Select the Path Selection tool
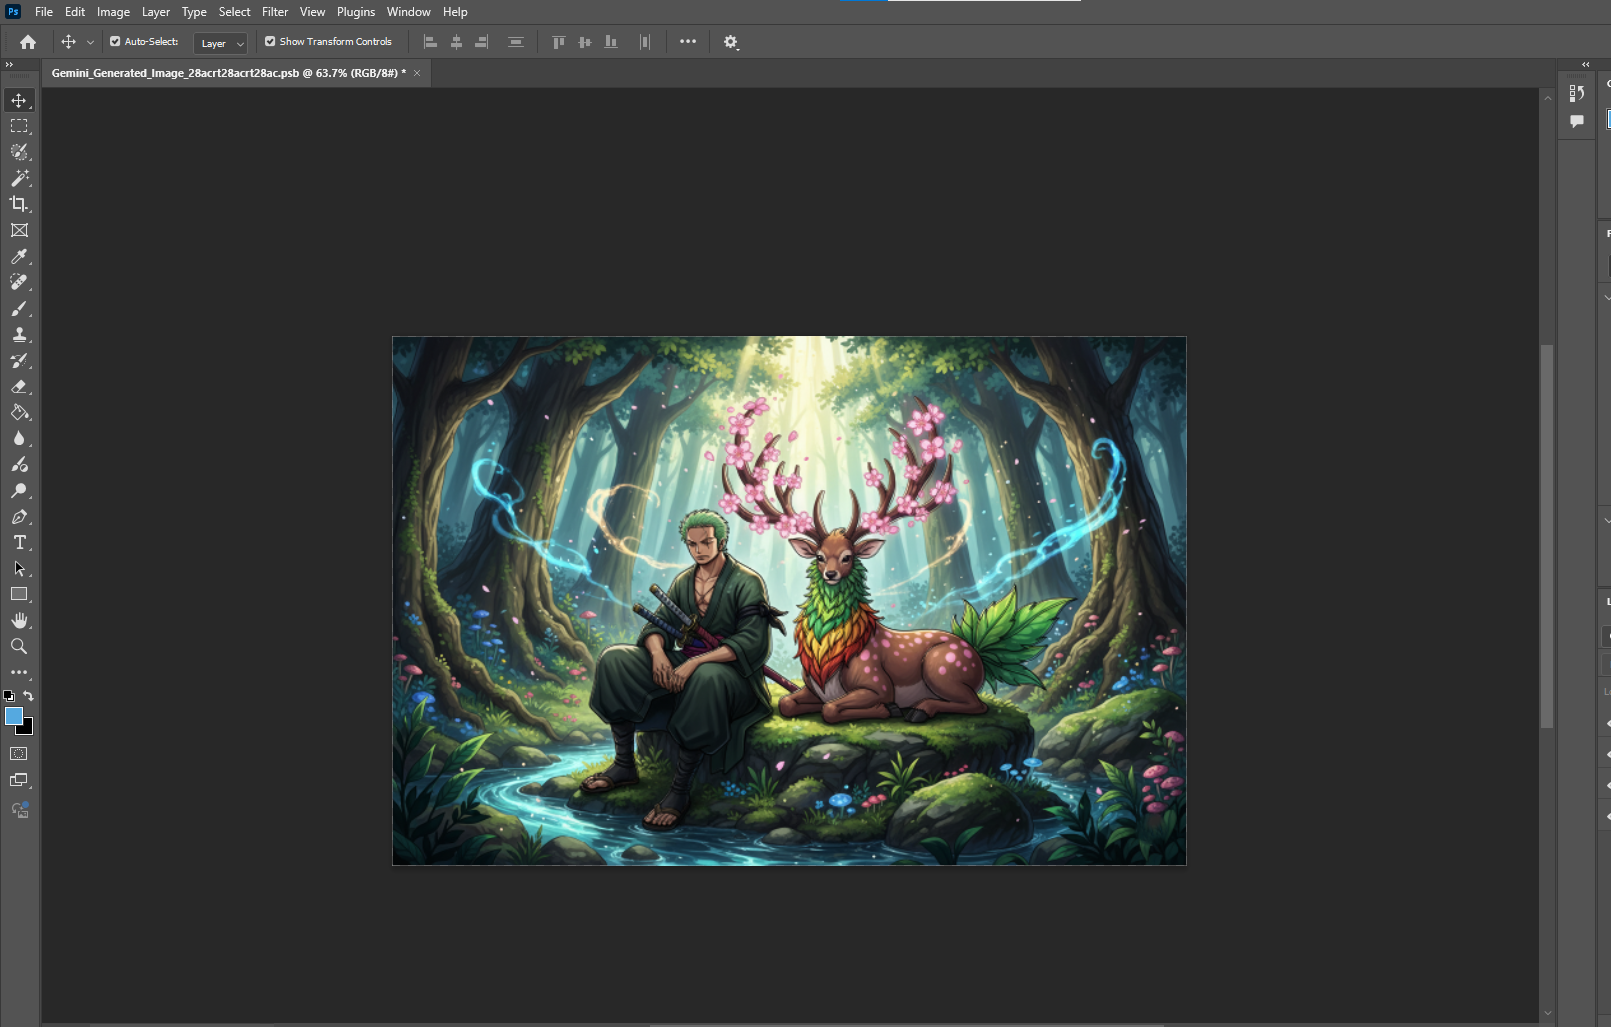 coord(19,568)
